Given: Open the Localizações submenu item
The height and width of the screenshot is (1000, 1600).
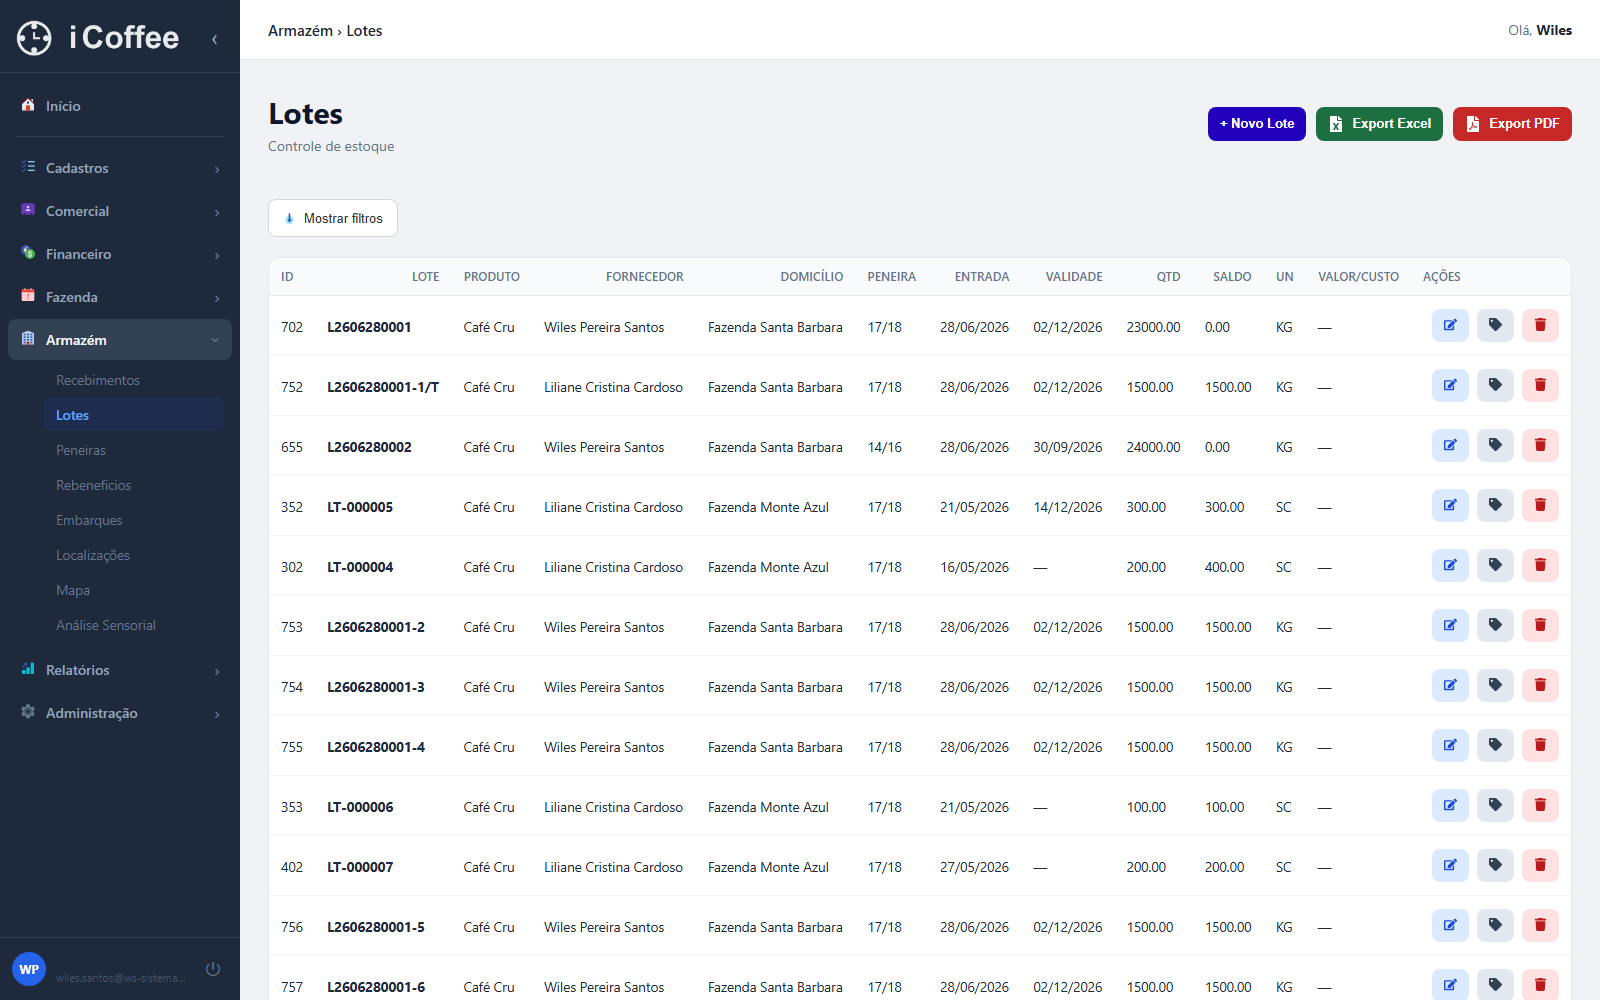Looking at the screenshot, I should coord(134,555).
